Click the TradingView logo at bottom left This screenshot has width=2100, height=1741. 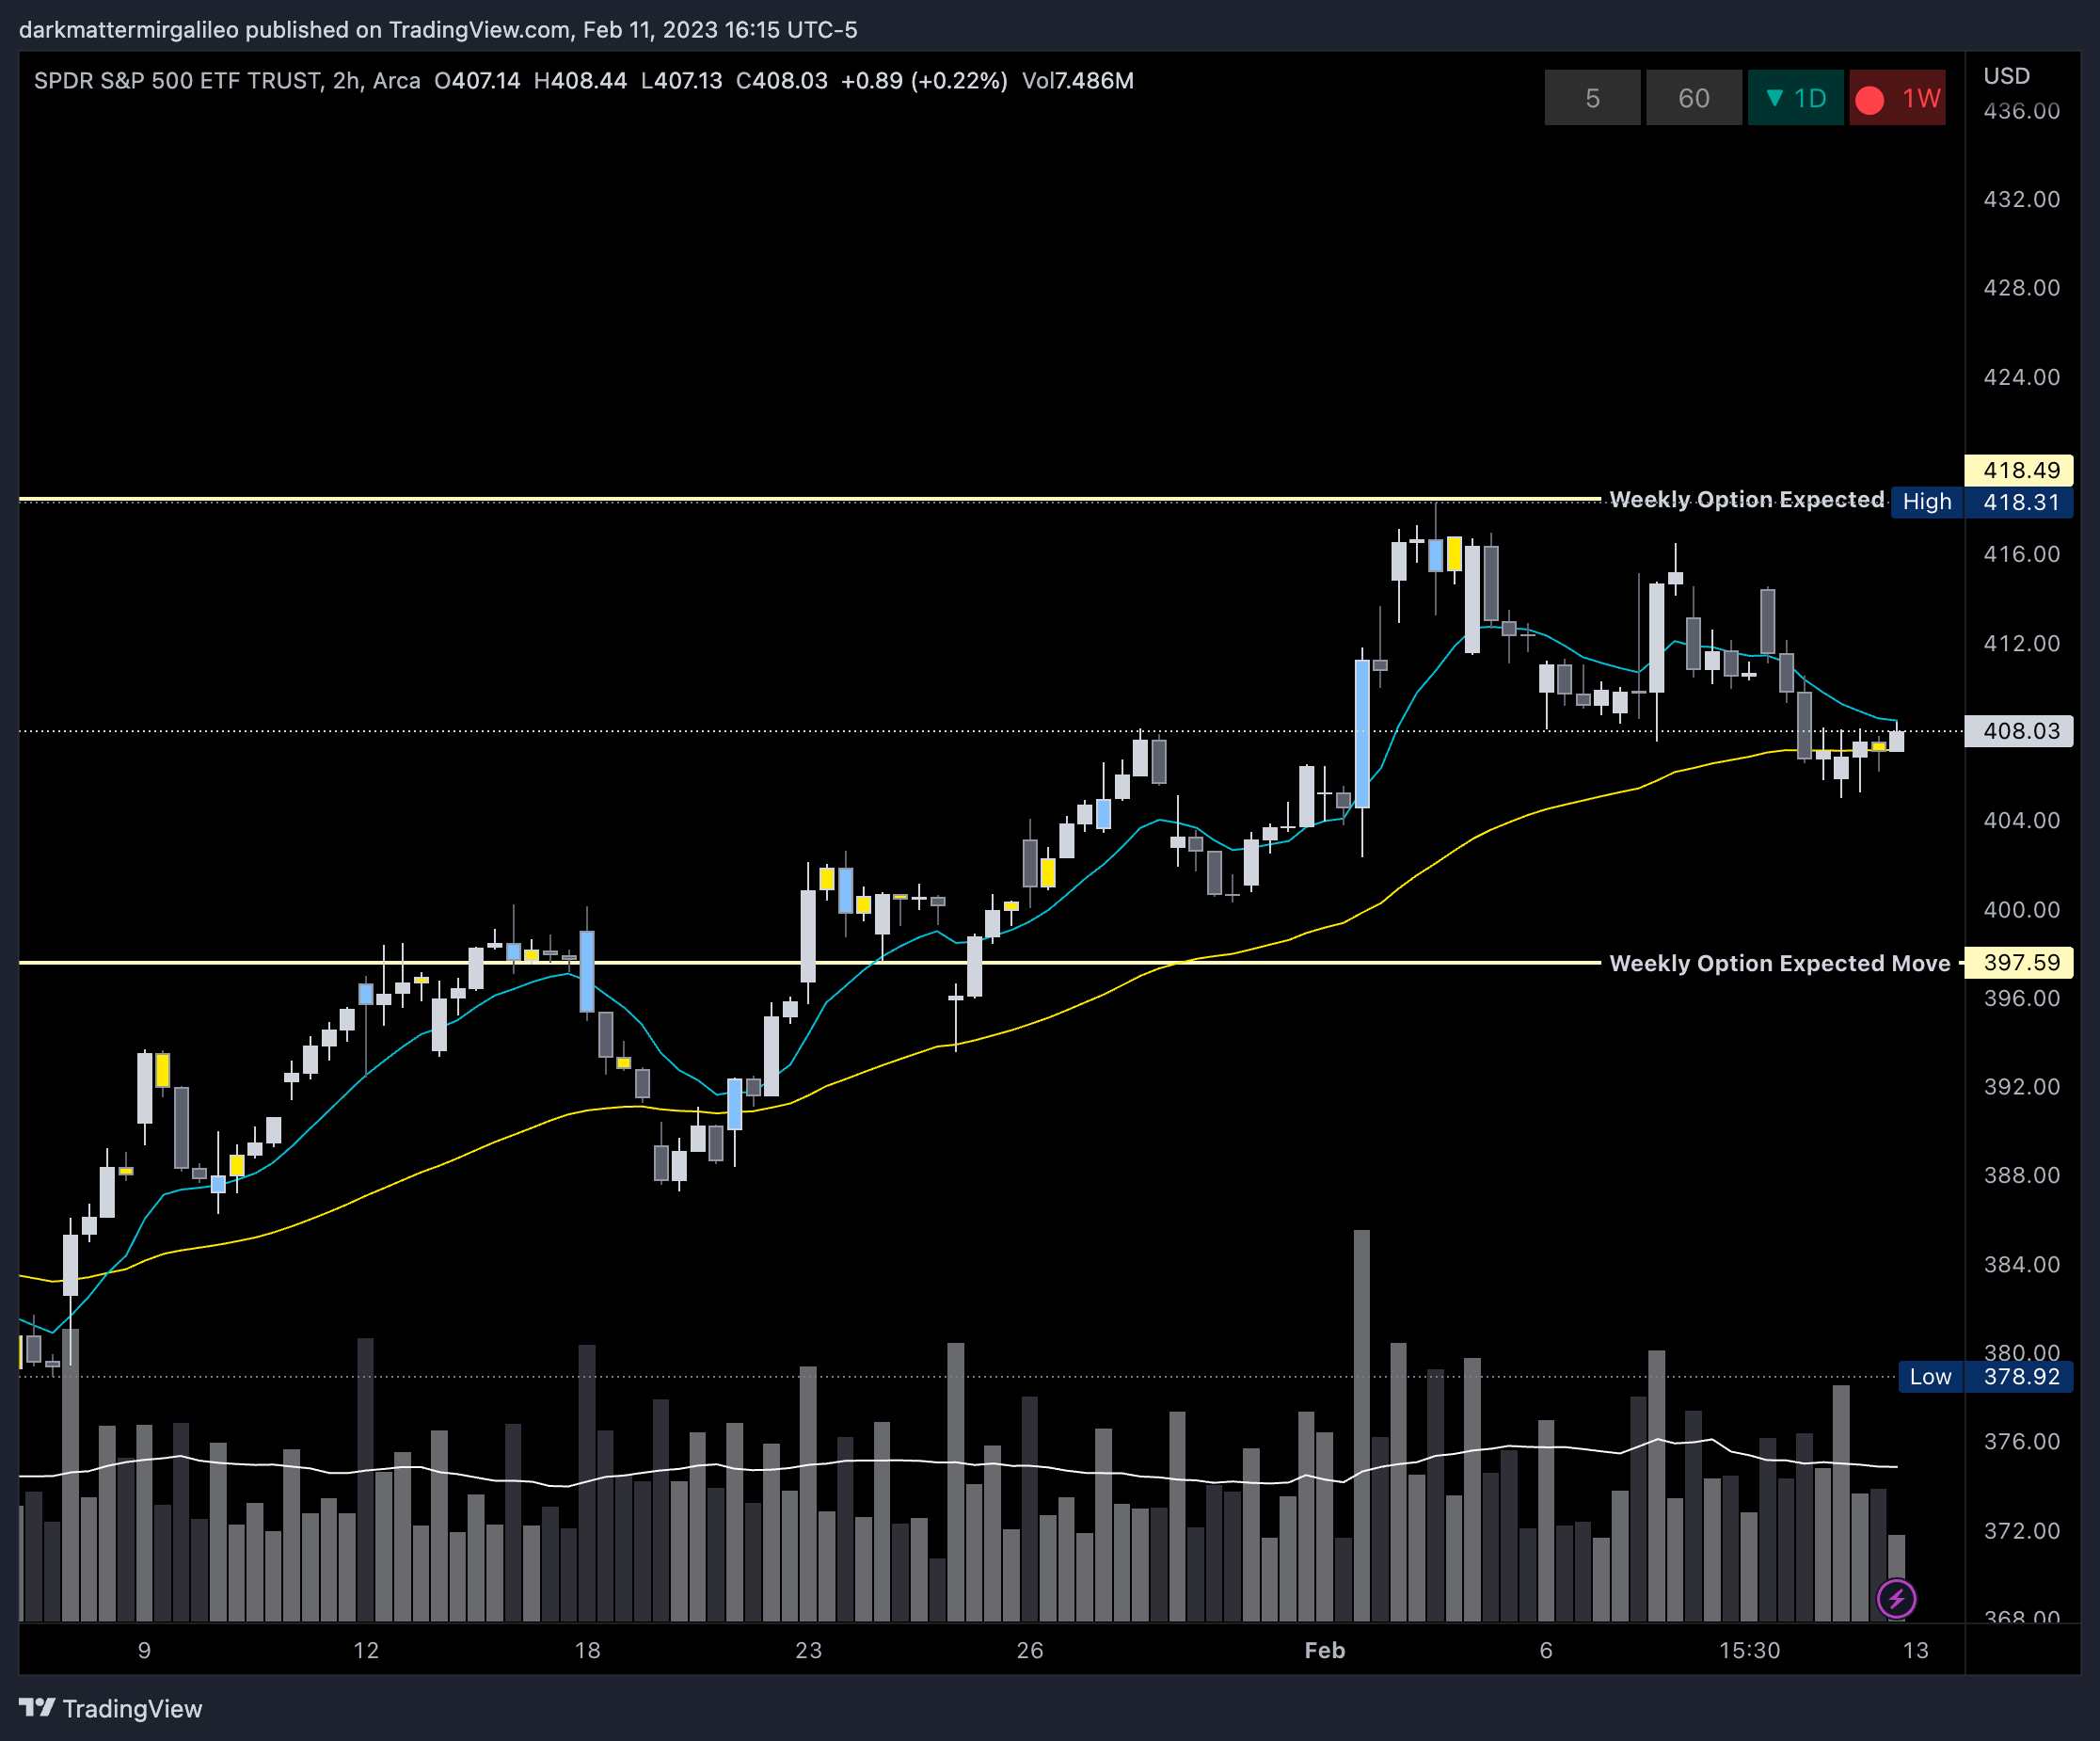click(x=110, y=1708)
